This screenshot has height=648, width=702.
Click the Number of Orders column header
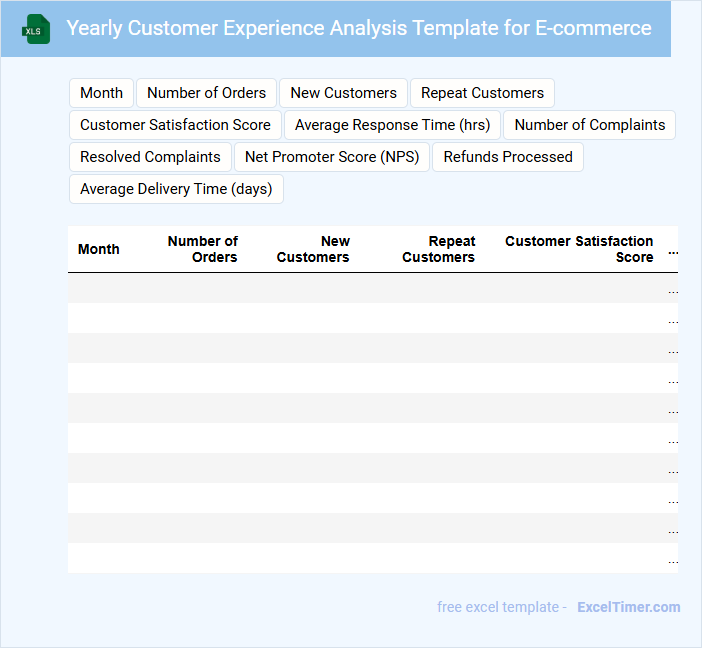203,249
